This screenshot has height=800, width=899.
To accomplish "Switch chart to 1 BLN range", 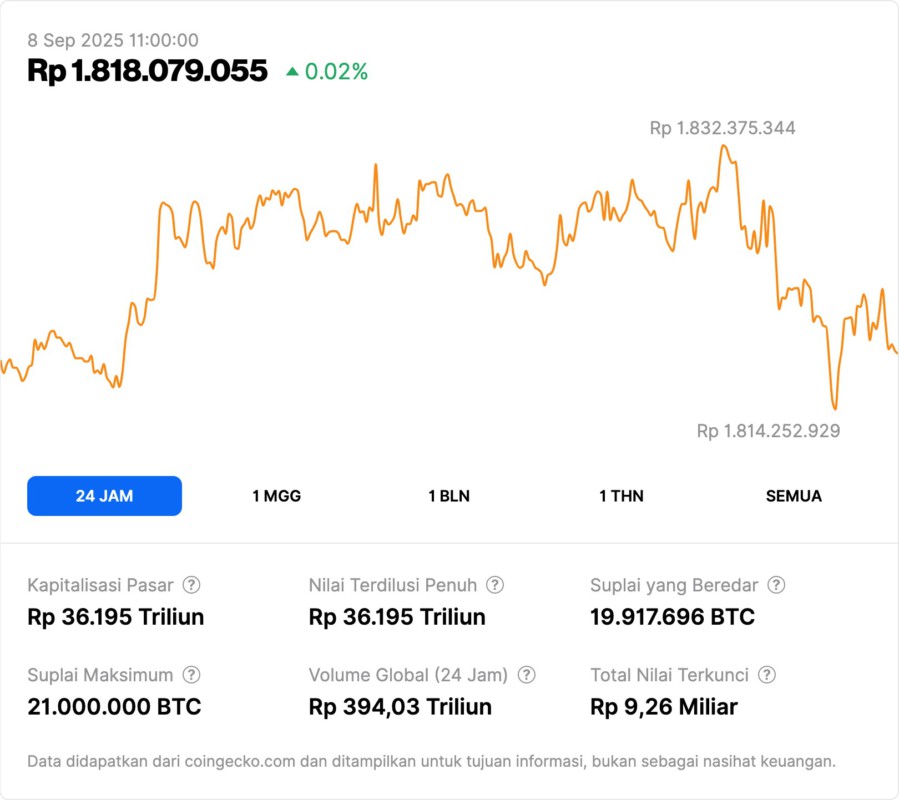I will click(x=449, y=496).
